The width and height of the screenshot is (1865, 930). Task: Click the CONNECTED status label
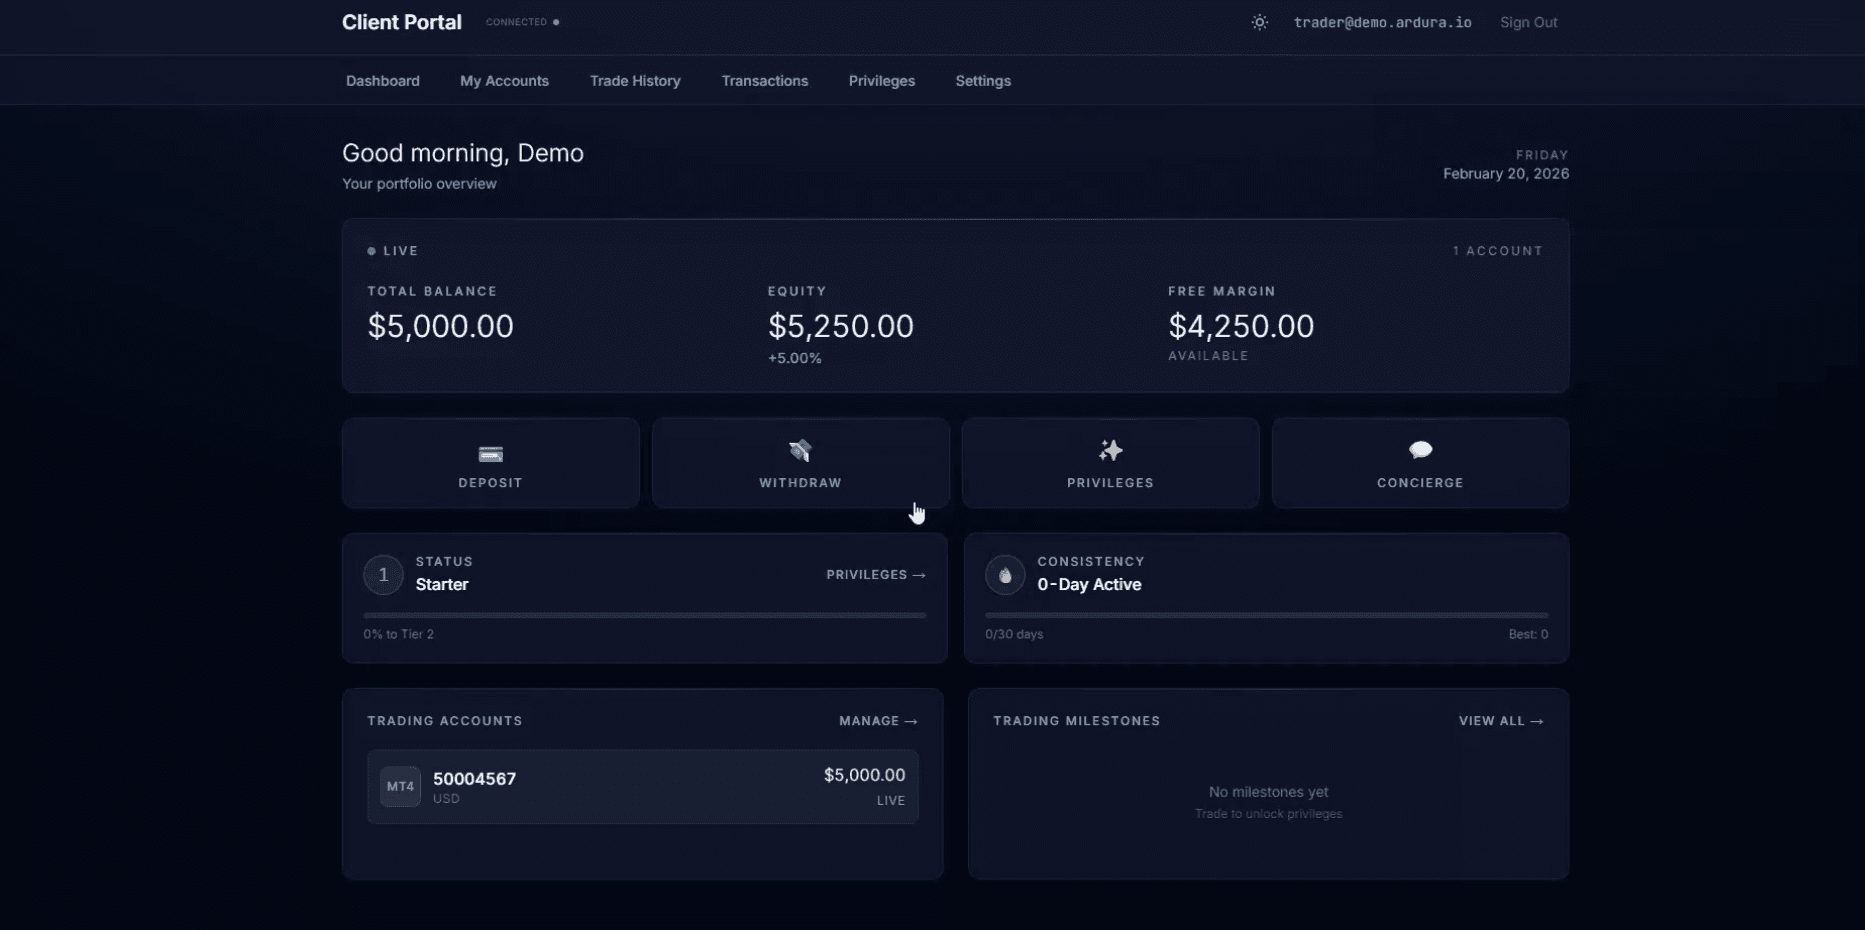pyautogui.click(x=516, y=22)
